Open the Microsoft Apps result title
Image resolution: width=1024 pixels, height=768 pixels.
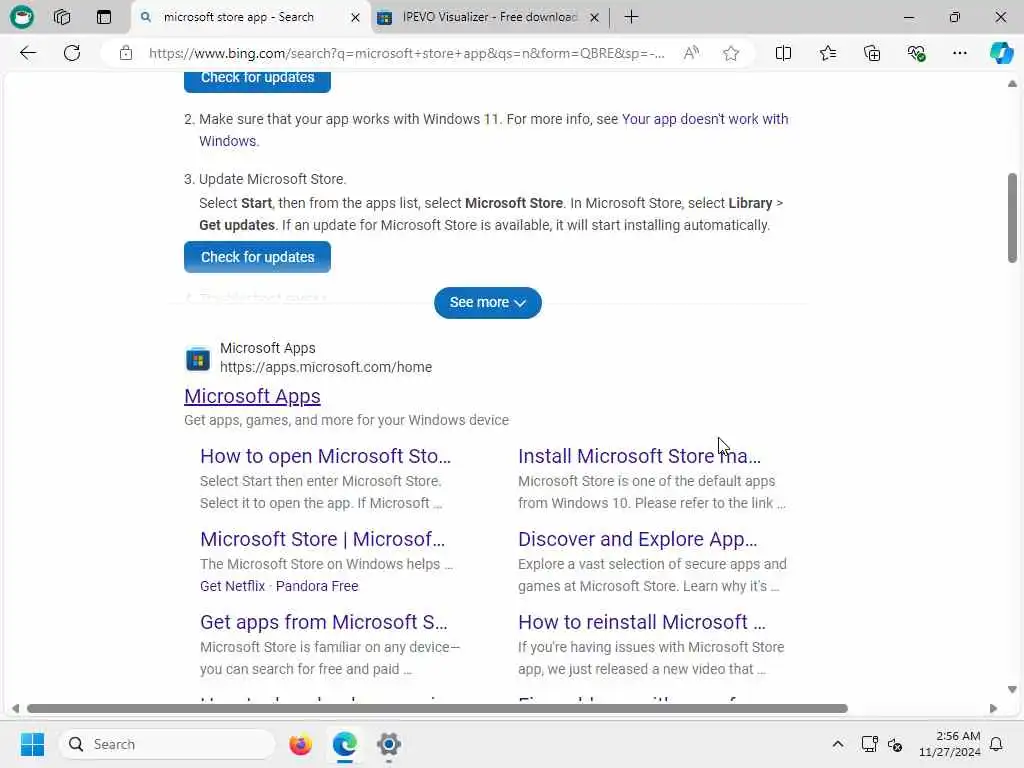pyautogui.click(x=252, y=396)
